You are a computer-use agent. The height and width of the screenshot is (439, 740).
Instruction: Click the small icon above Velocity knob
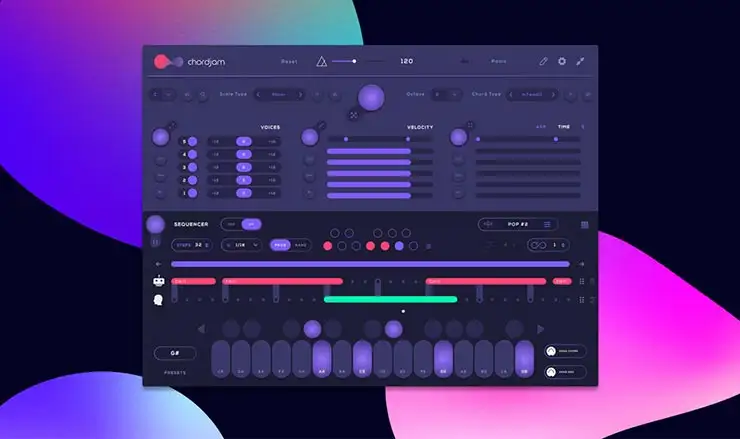[x=321, y=126]
